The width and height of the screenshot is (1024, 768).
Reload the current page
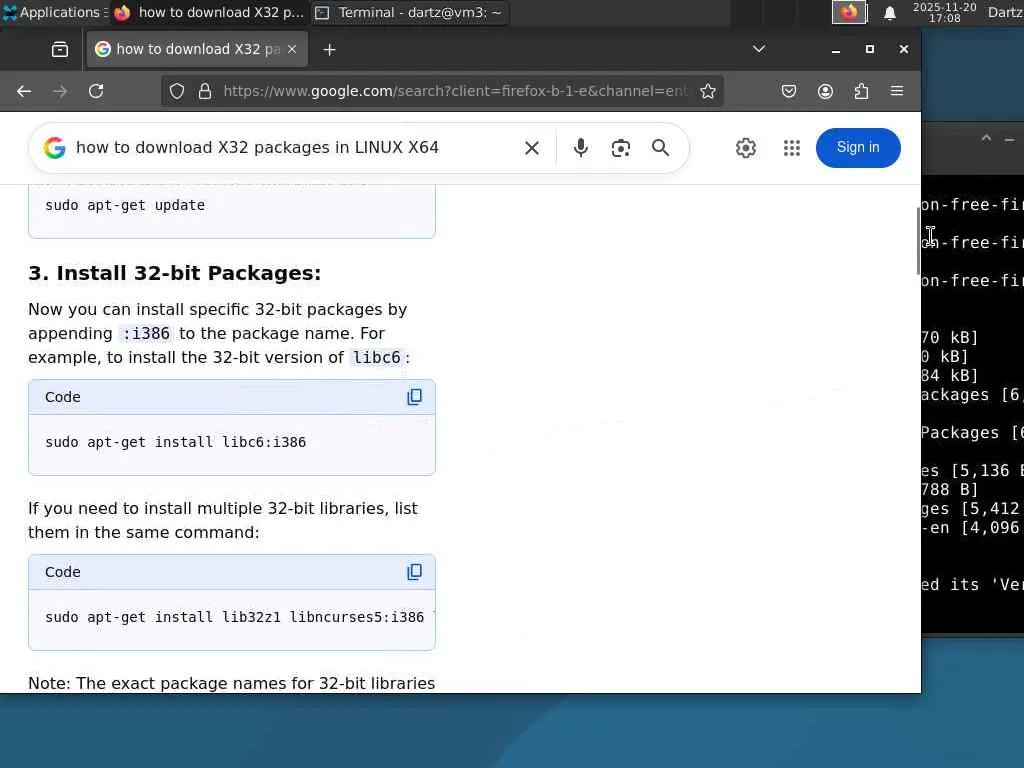[96, 91]
